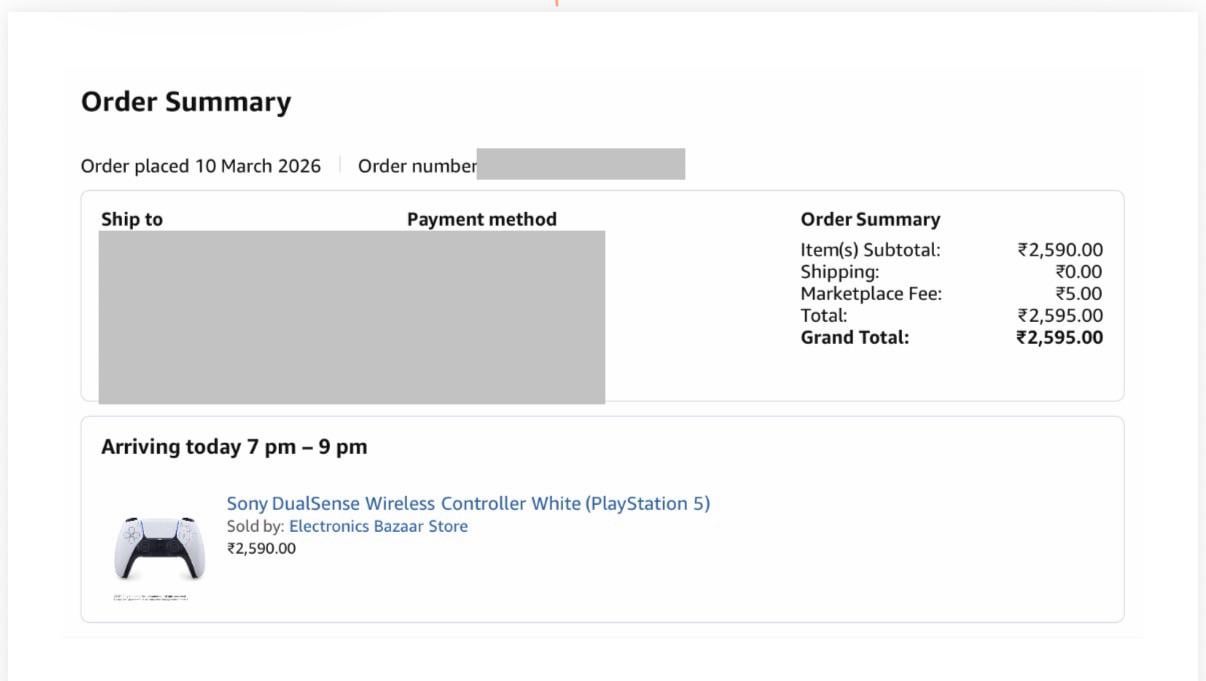Click the fine print below the product image
Image resolution: width=1206 pixels, height=681 pixels.
[150, 597]
